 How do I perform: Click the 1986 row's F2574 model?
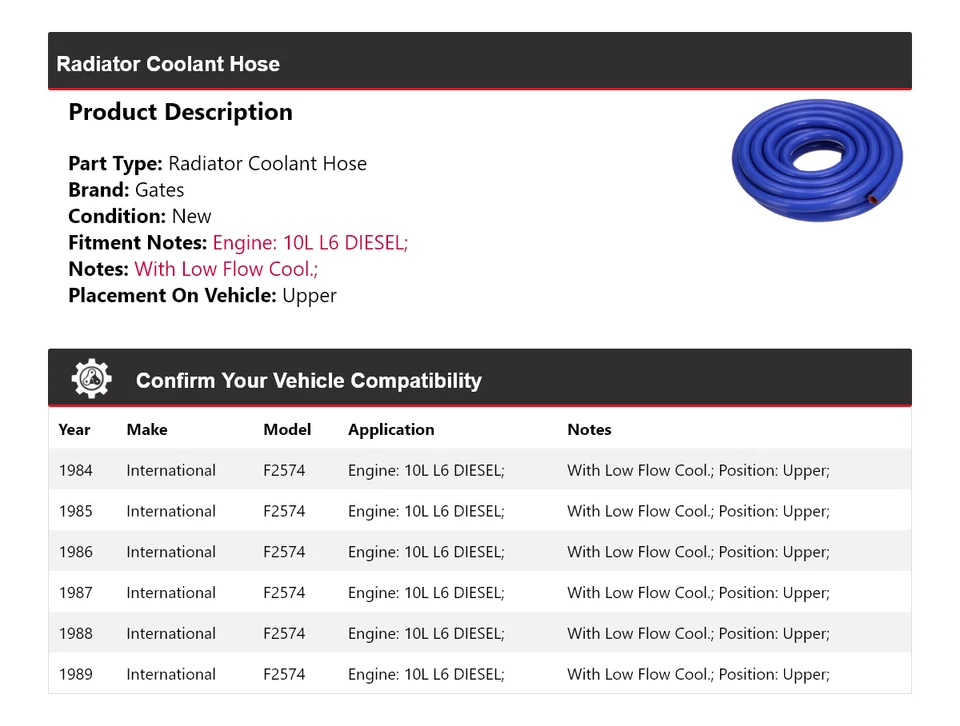click(x=284, y=552)
